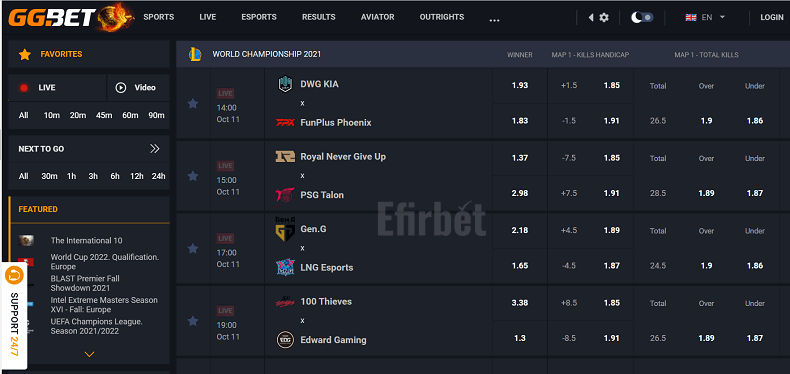Click the collapse arrow next to settings
Screen dimensions: 790x374
pos(591,18)
